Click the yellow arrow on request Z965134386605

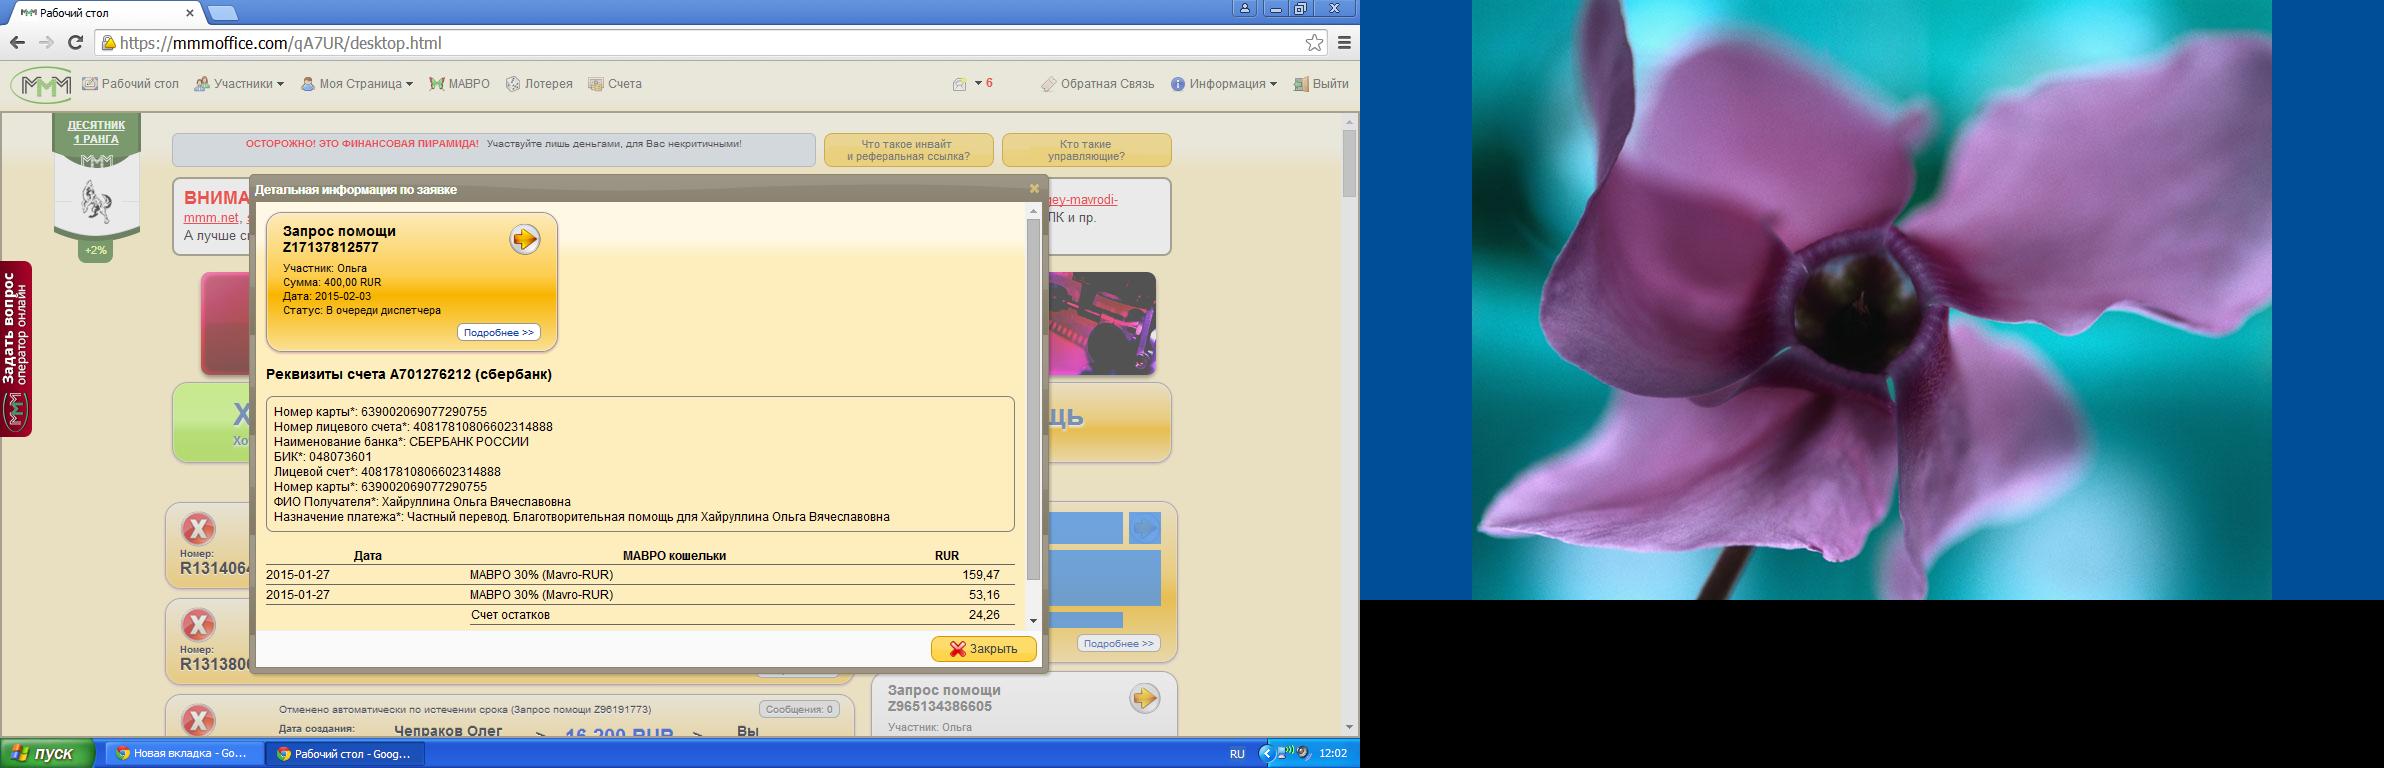click(x=1144, y=698)
